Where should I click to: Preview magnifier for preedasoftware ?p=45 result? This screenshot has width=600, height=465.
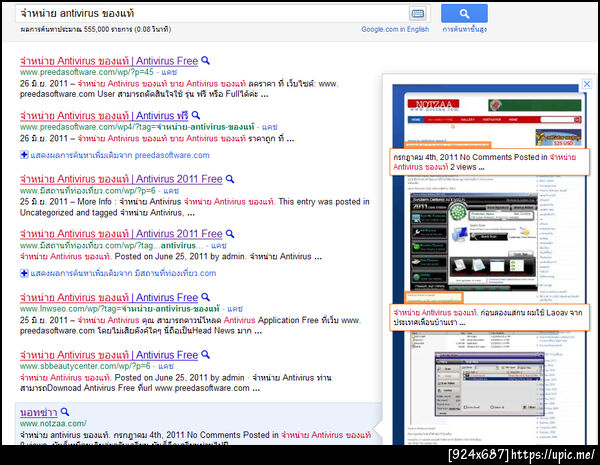coord(205,60)
